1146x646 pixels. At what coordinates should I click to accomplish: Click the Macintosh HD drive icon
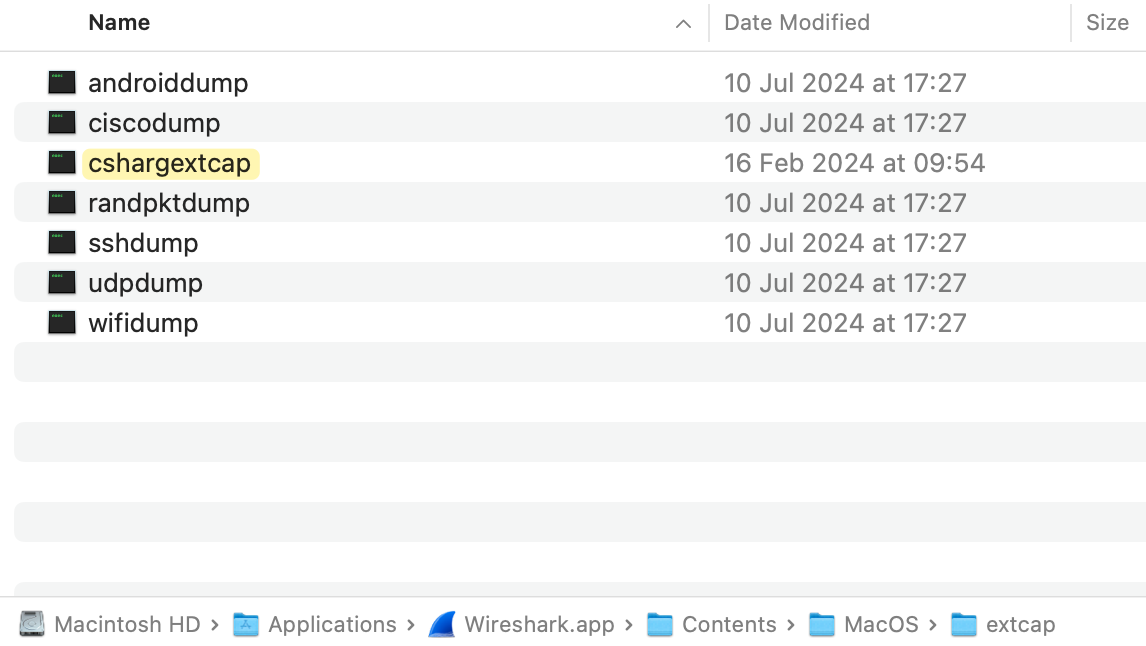[x=33, y=625]
